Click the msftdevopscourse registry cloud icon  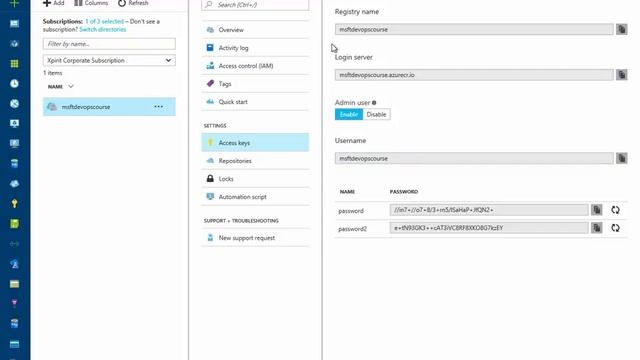pyautogui.click(x=52, y=107)
